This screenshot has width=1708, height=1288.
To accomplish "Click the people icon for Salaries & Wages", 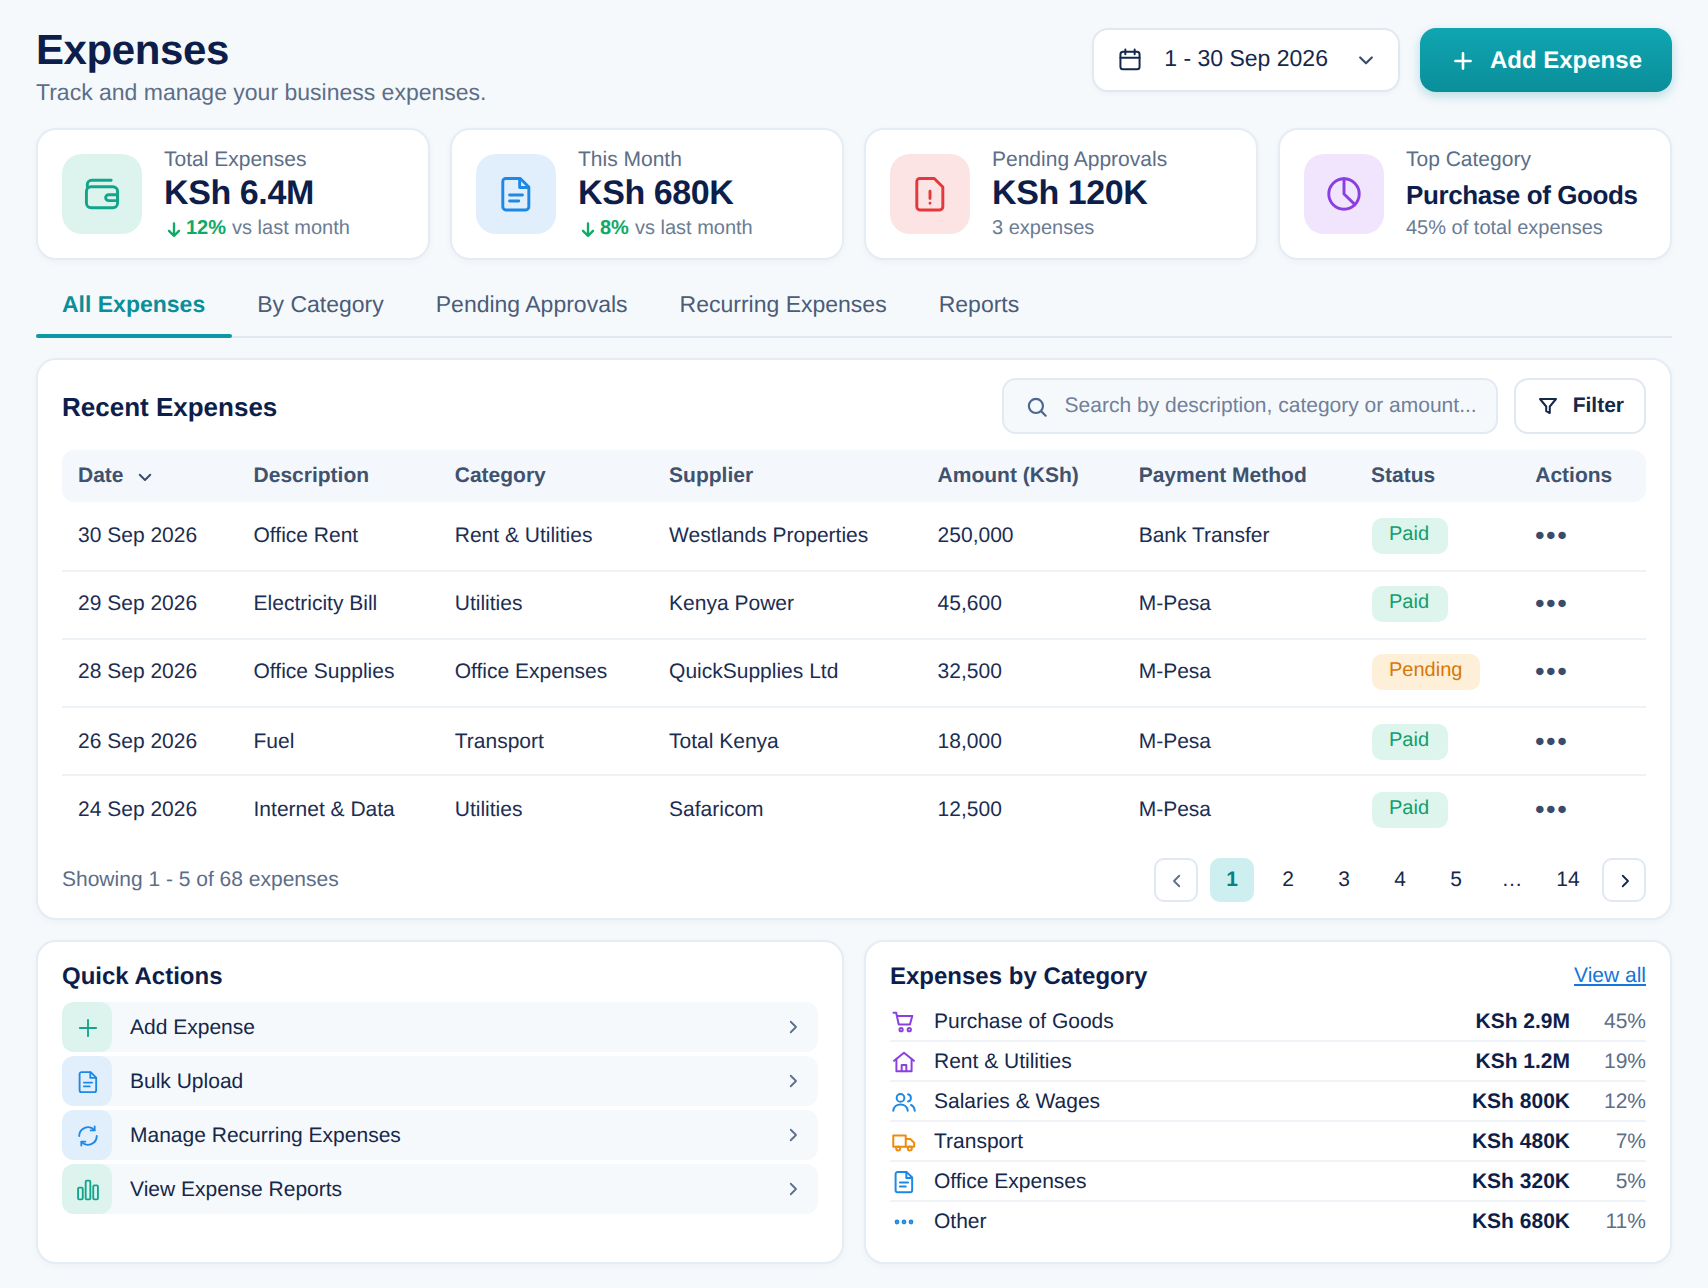I will pyautogui.click(x=904, y=1102).
